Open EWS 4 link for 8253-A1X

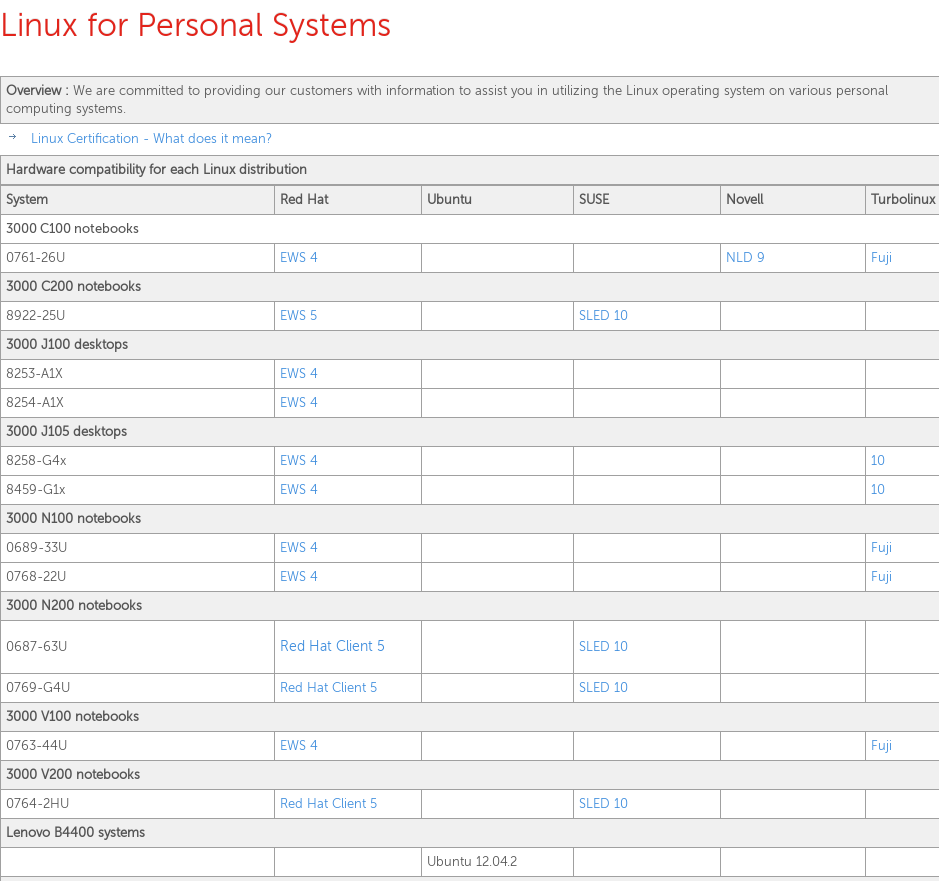coord(298,374)
